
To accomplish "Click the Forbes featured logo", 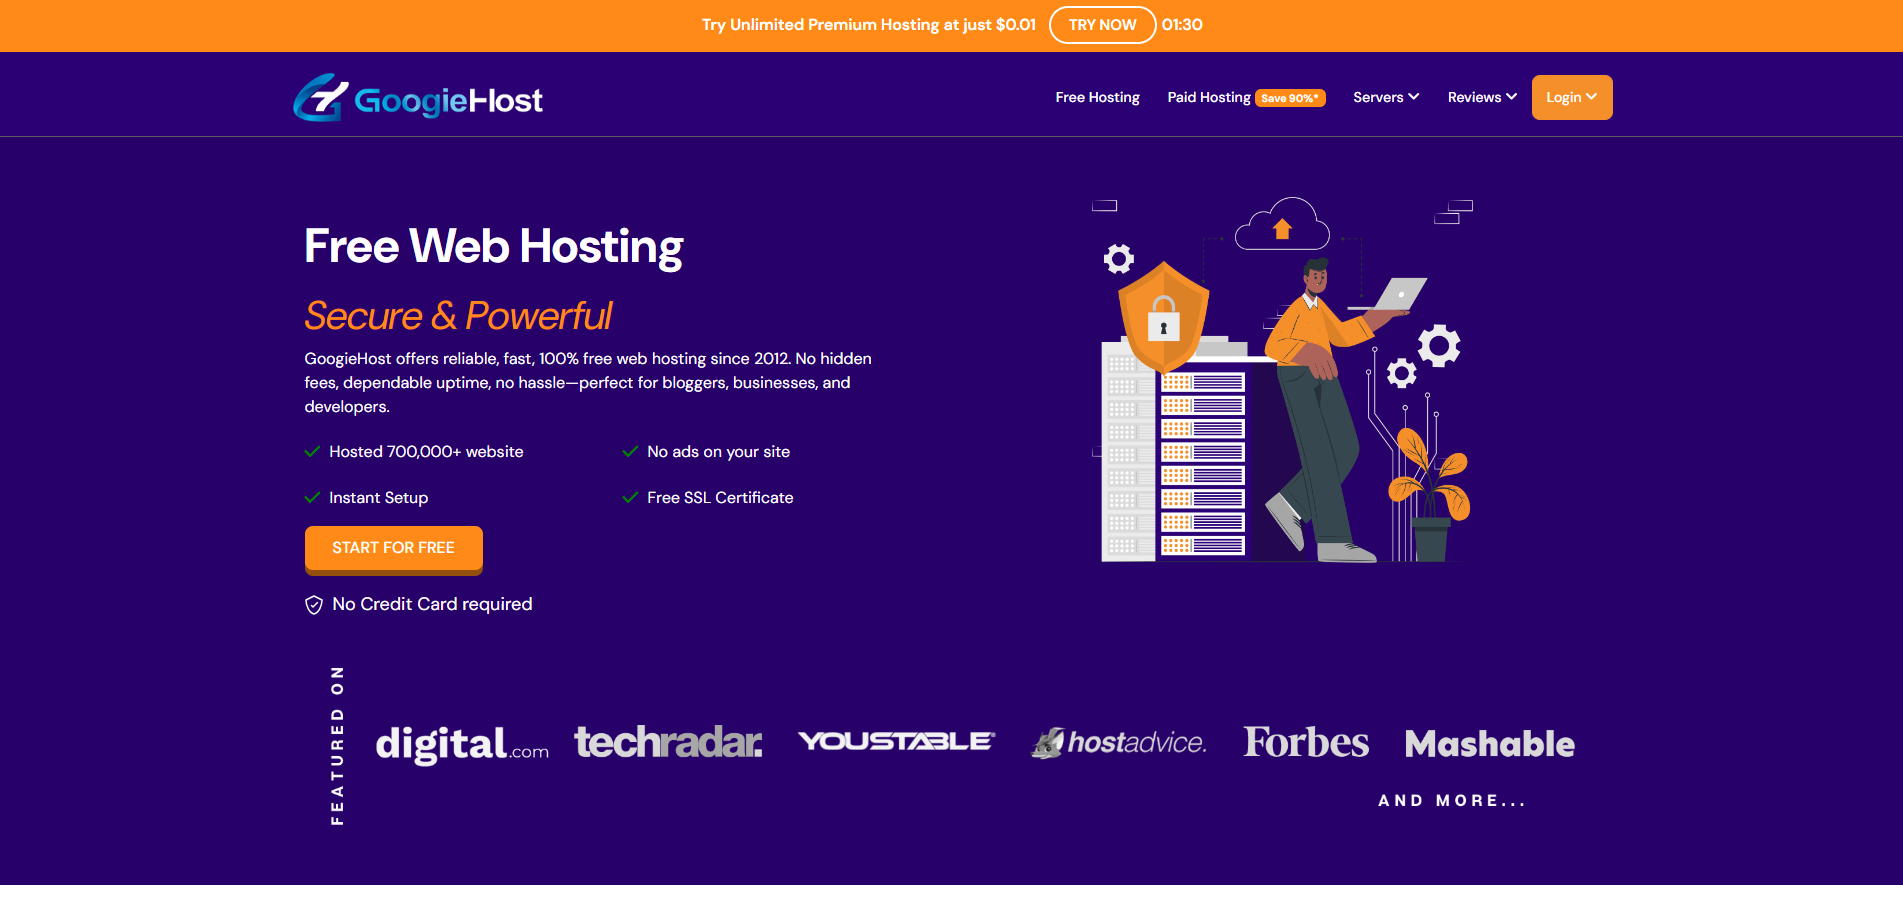I will pyautogui.click(x=1306, y=742).
